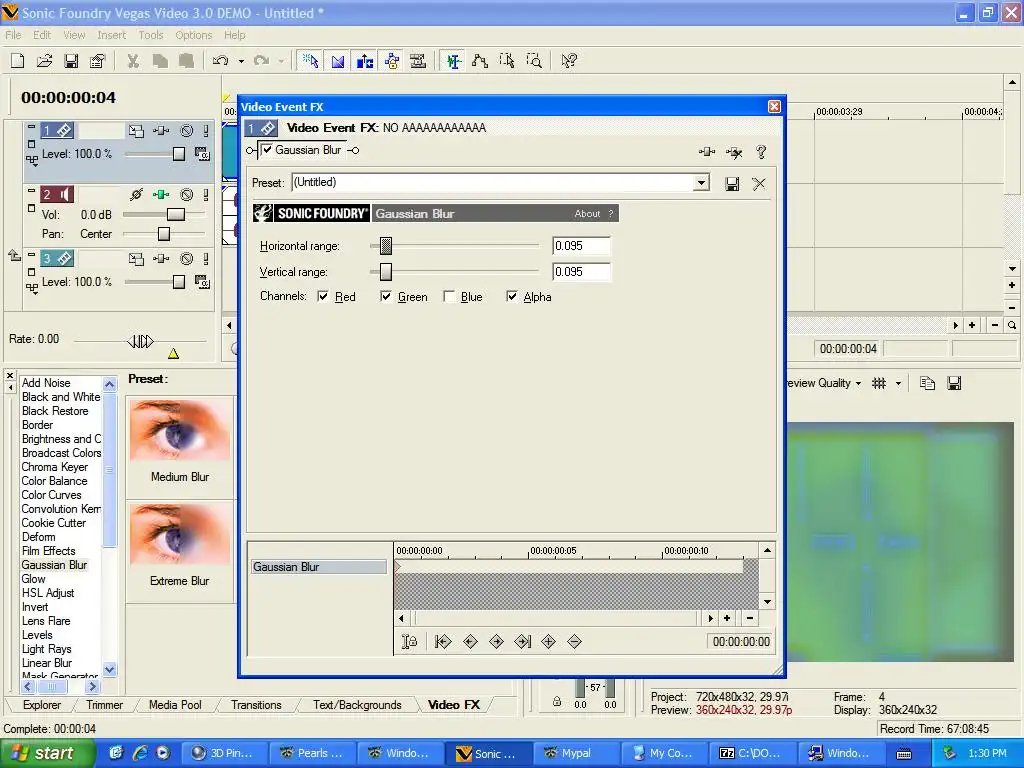This screenshot has height=768, width=1024.
Task: Click the Redo arrow icon
Action: [x=261, y=61]
